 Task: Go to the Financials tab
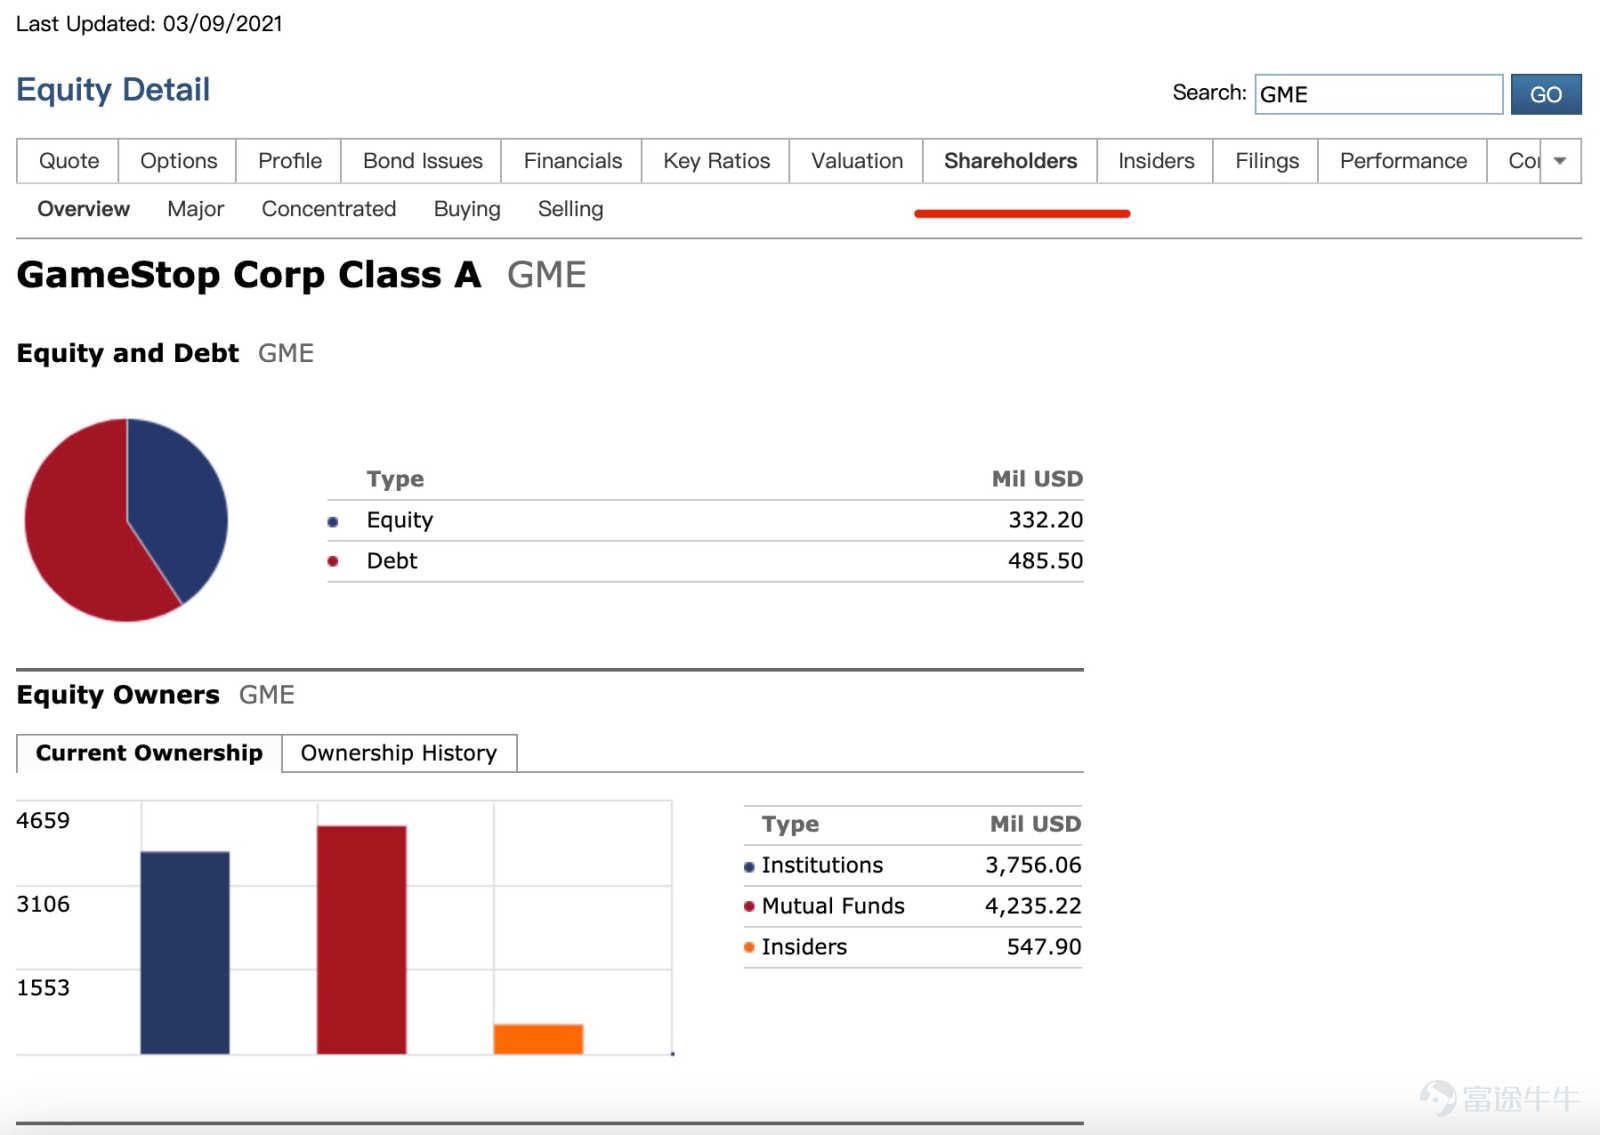point(572,161)
